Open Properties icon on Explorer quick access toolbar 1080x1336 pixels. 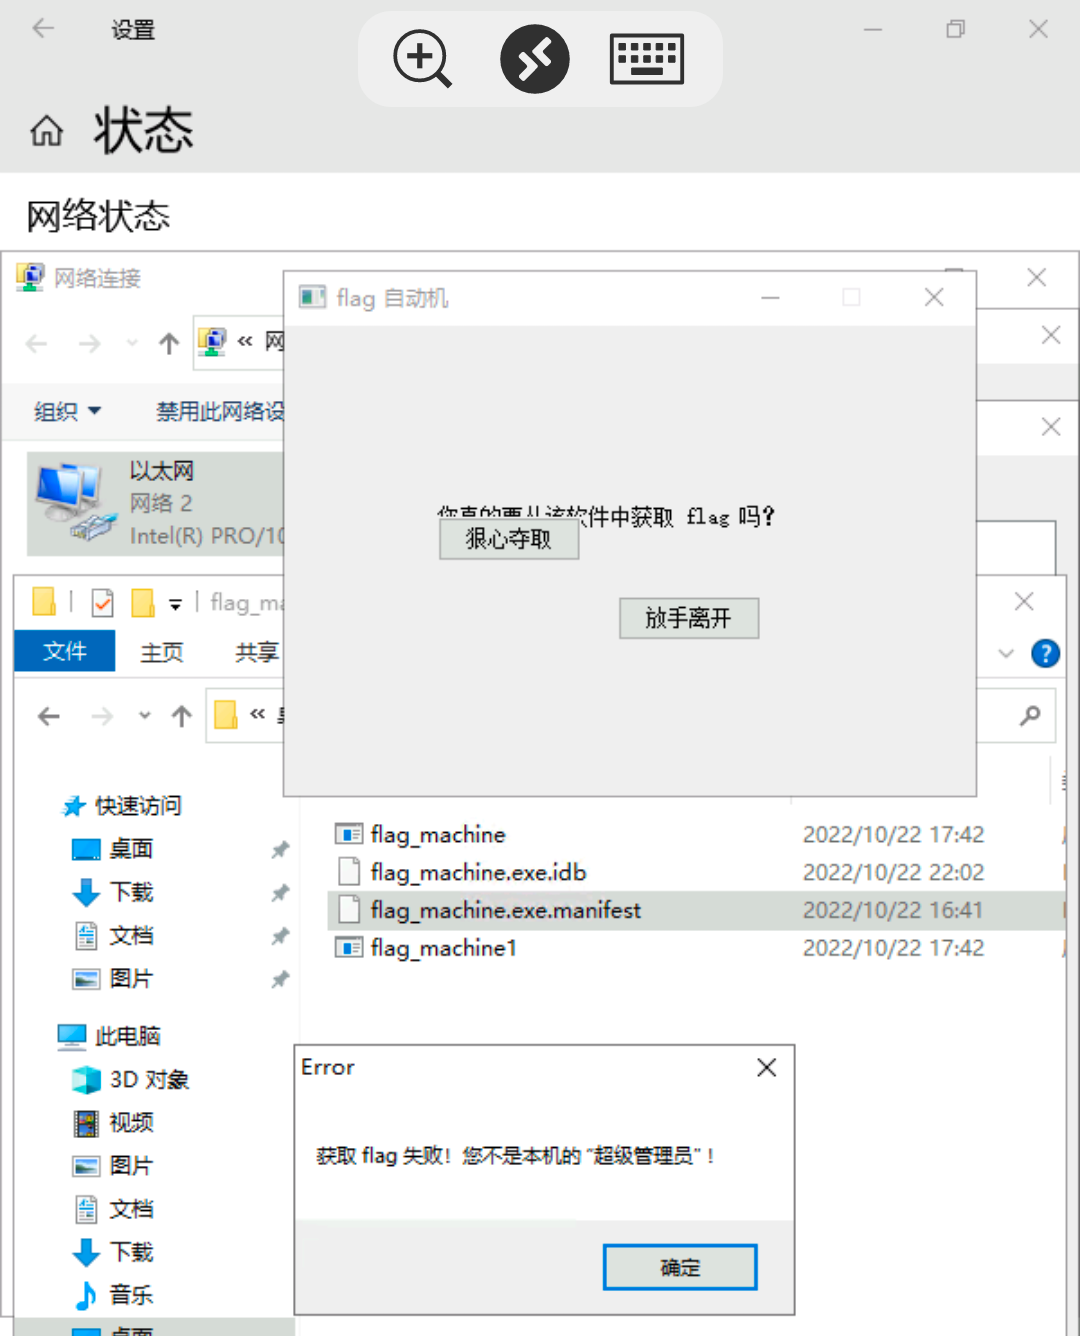[102, 602]
